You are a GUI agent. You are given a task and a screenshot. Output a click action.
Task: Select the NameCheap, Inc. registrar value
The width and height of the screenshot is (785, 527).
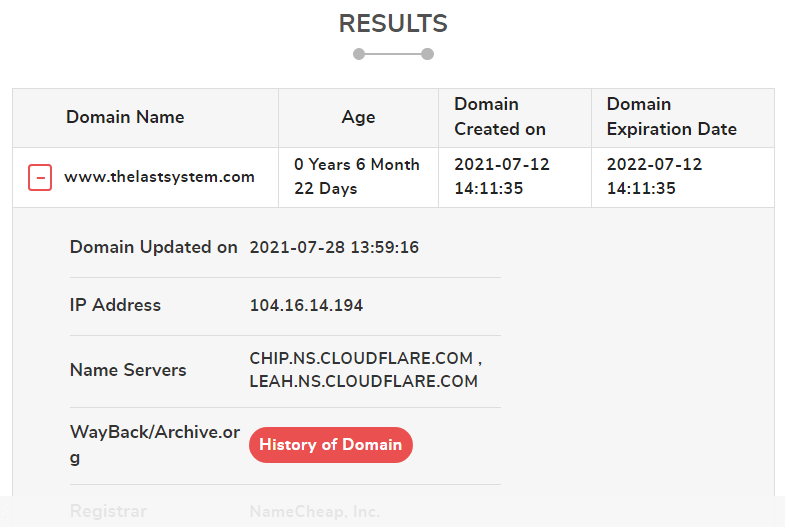pos(315,511)
